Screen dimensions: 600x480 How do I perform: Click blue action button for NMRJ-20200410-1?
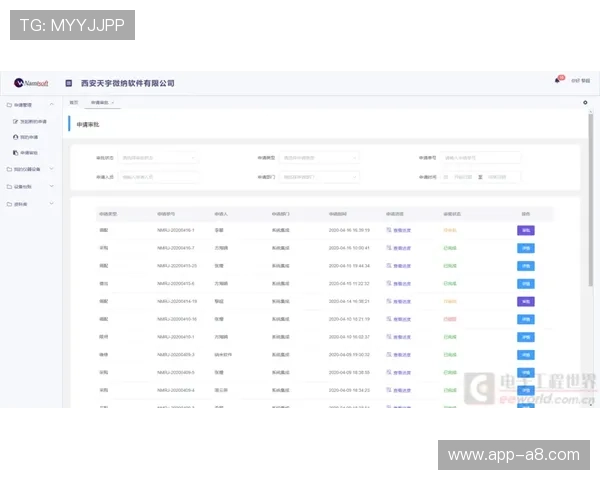[x=526, y=337]
